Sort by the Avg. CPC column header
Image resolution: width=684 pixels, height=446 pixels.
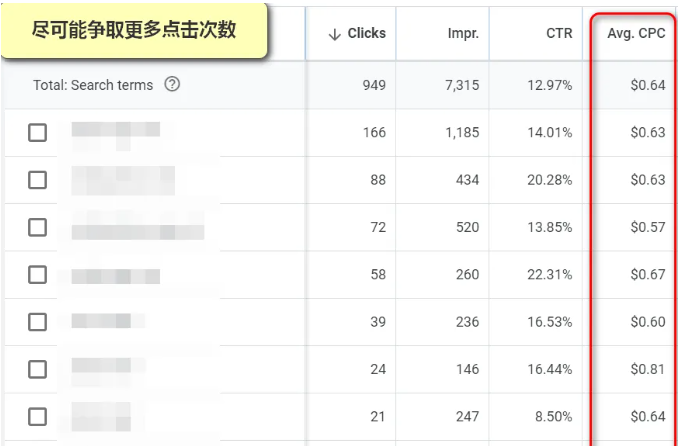point(636,34)
